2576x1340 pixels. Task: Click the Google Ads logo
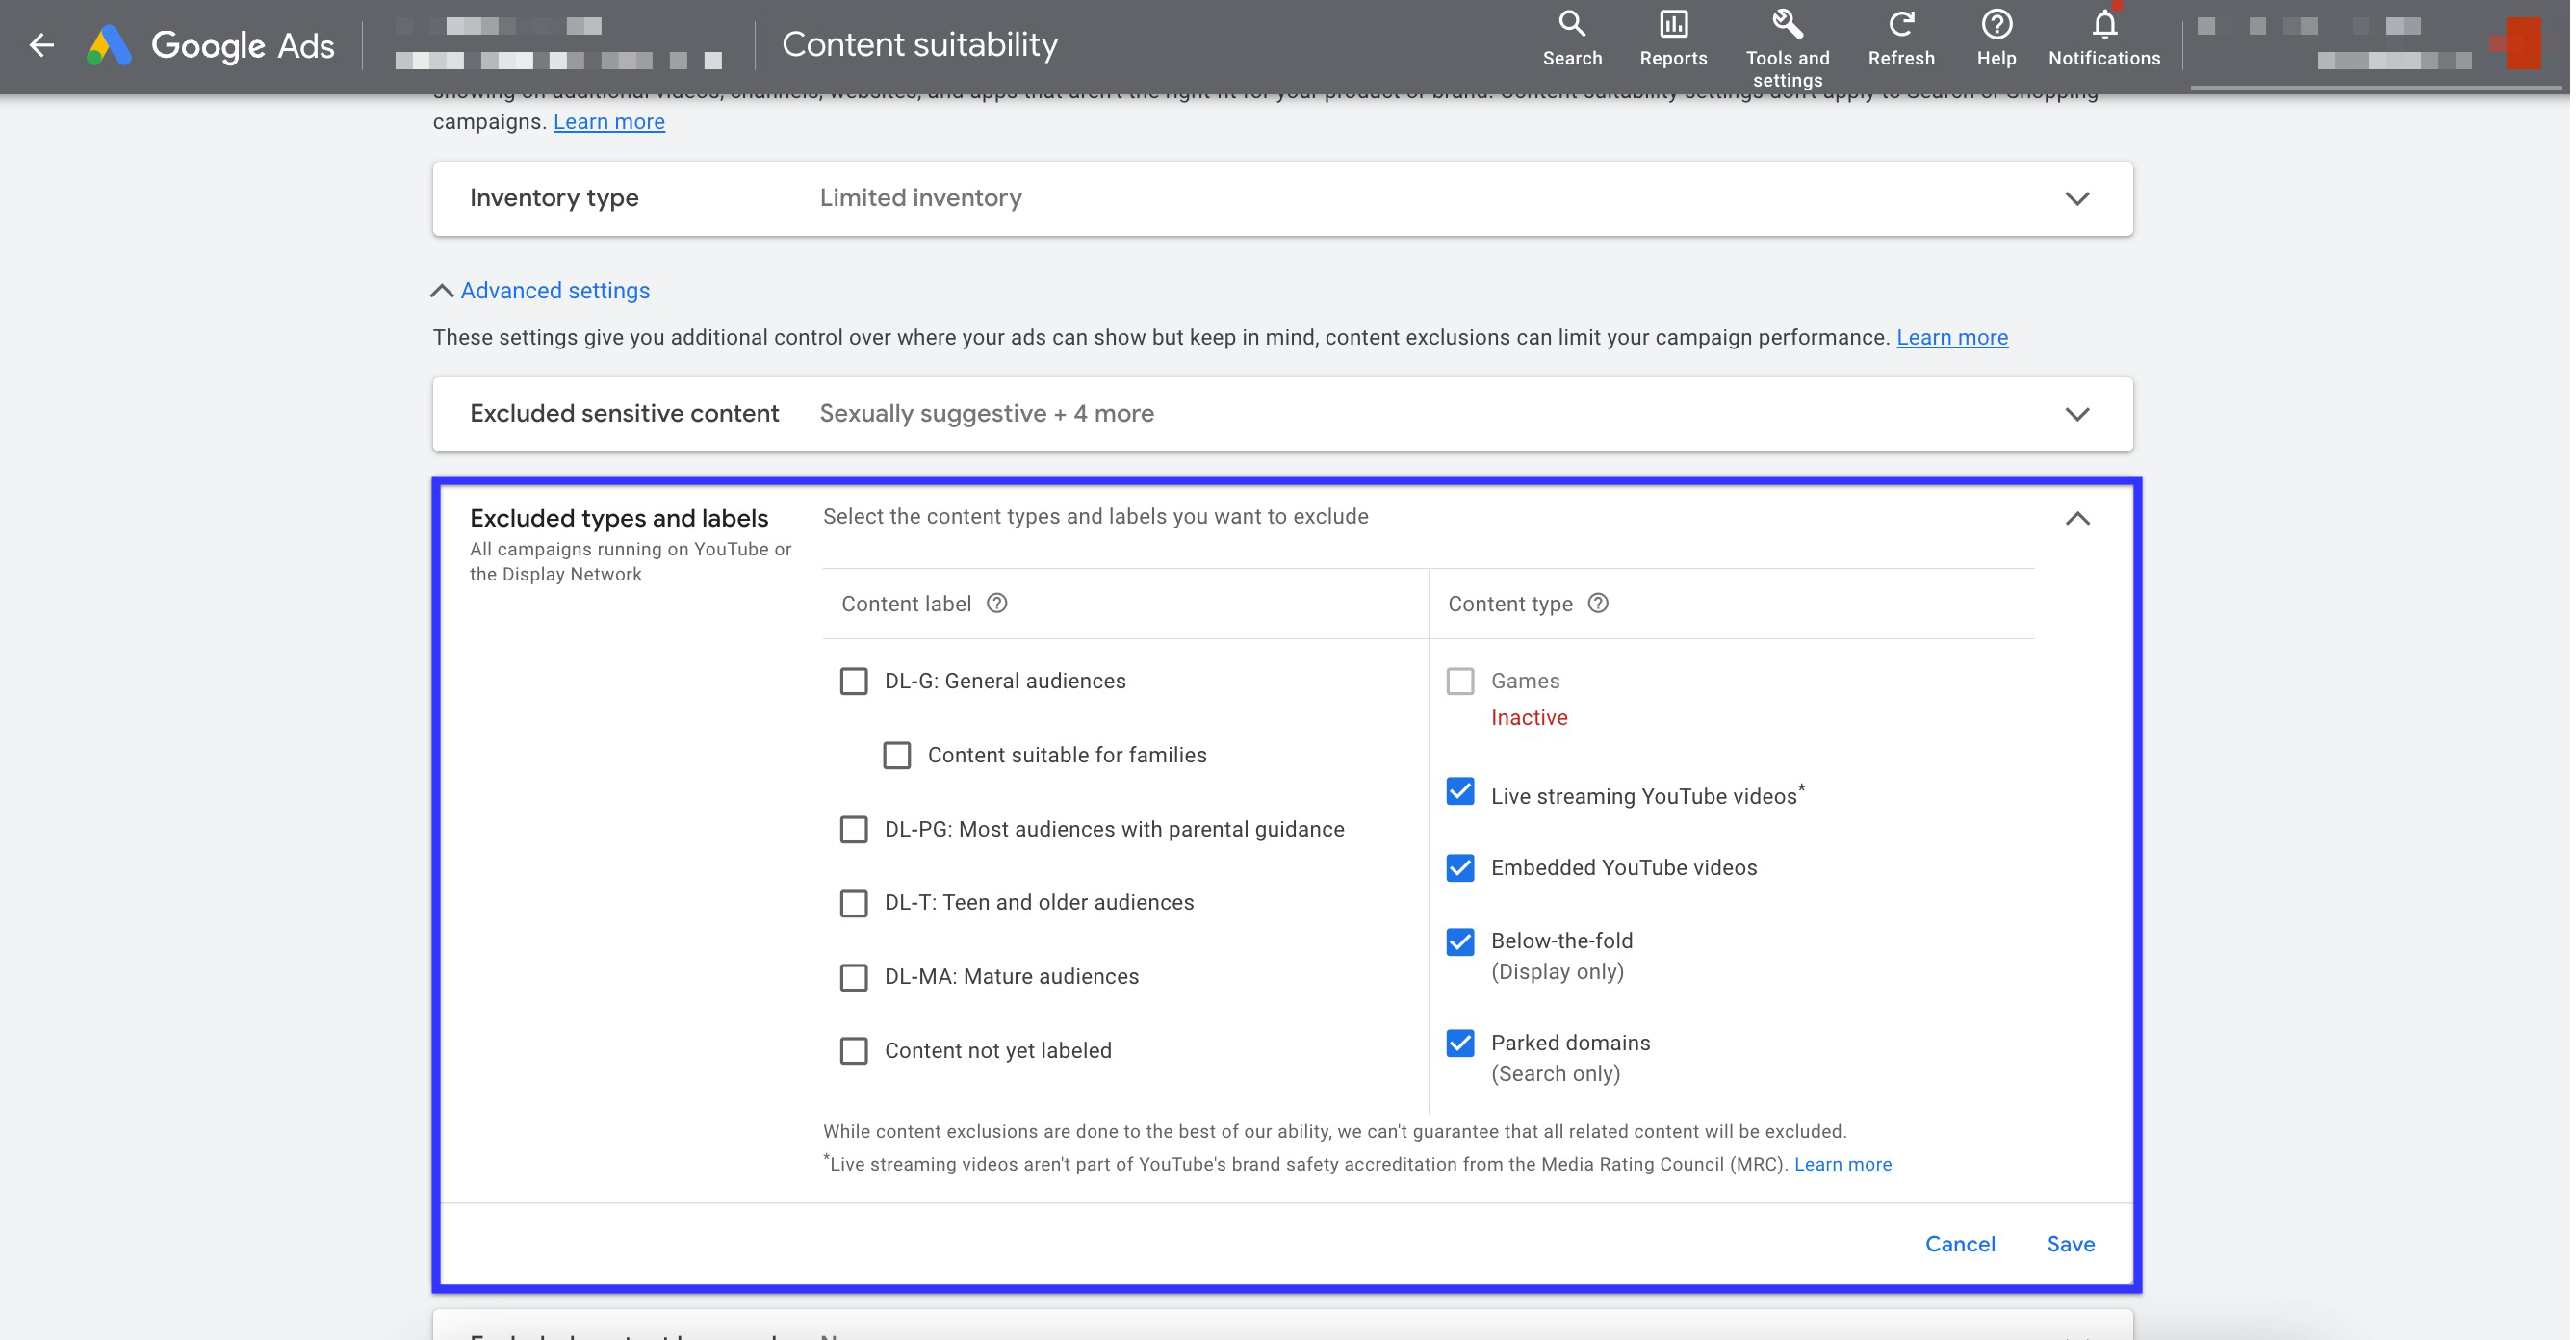210,45
